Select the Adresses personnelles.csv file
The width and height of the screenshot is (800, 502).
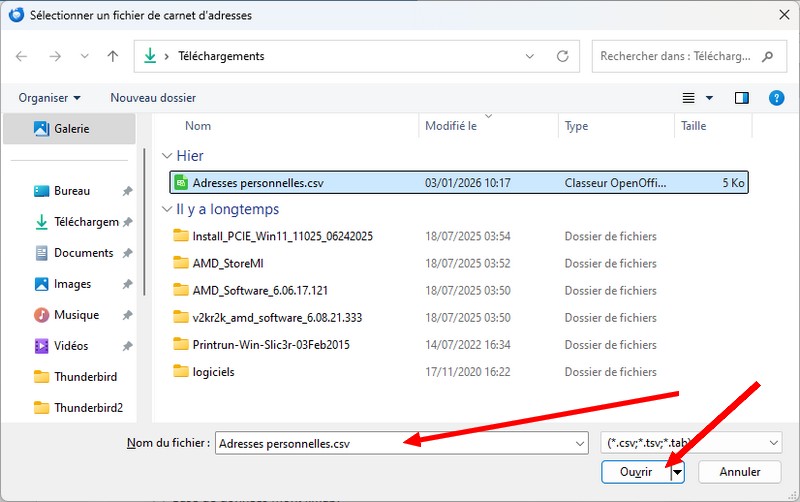[258, 183]
